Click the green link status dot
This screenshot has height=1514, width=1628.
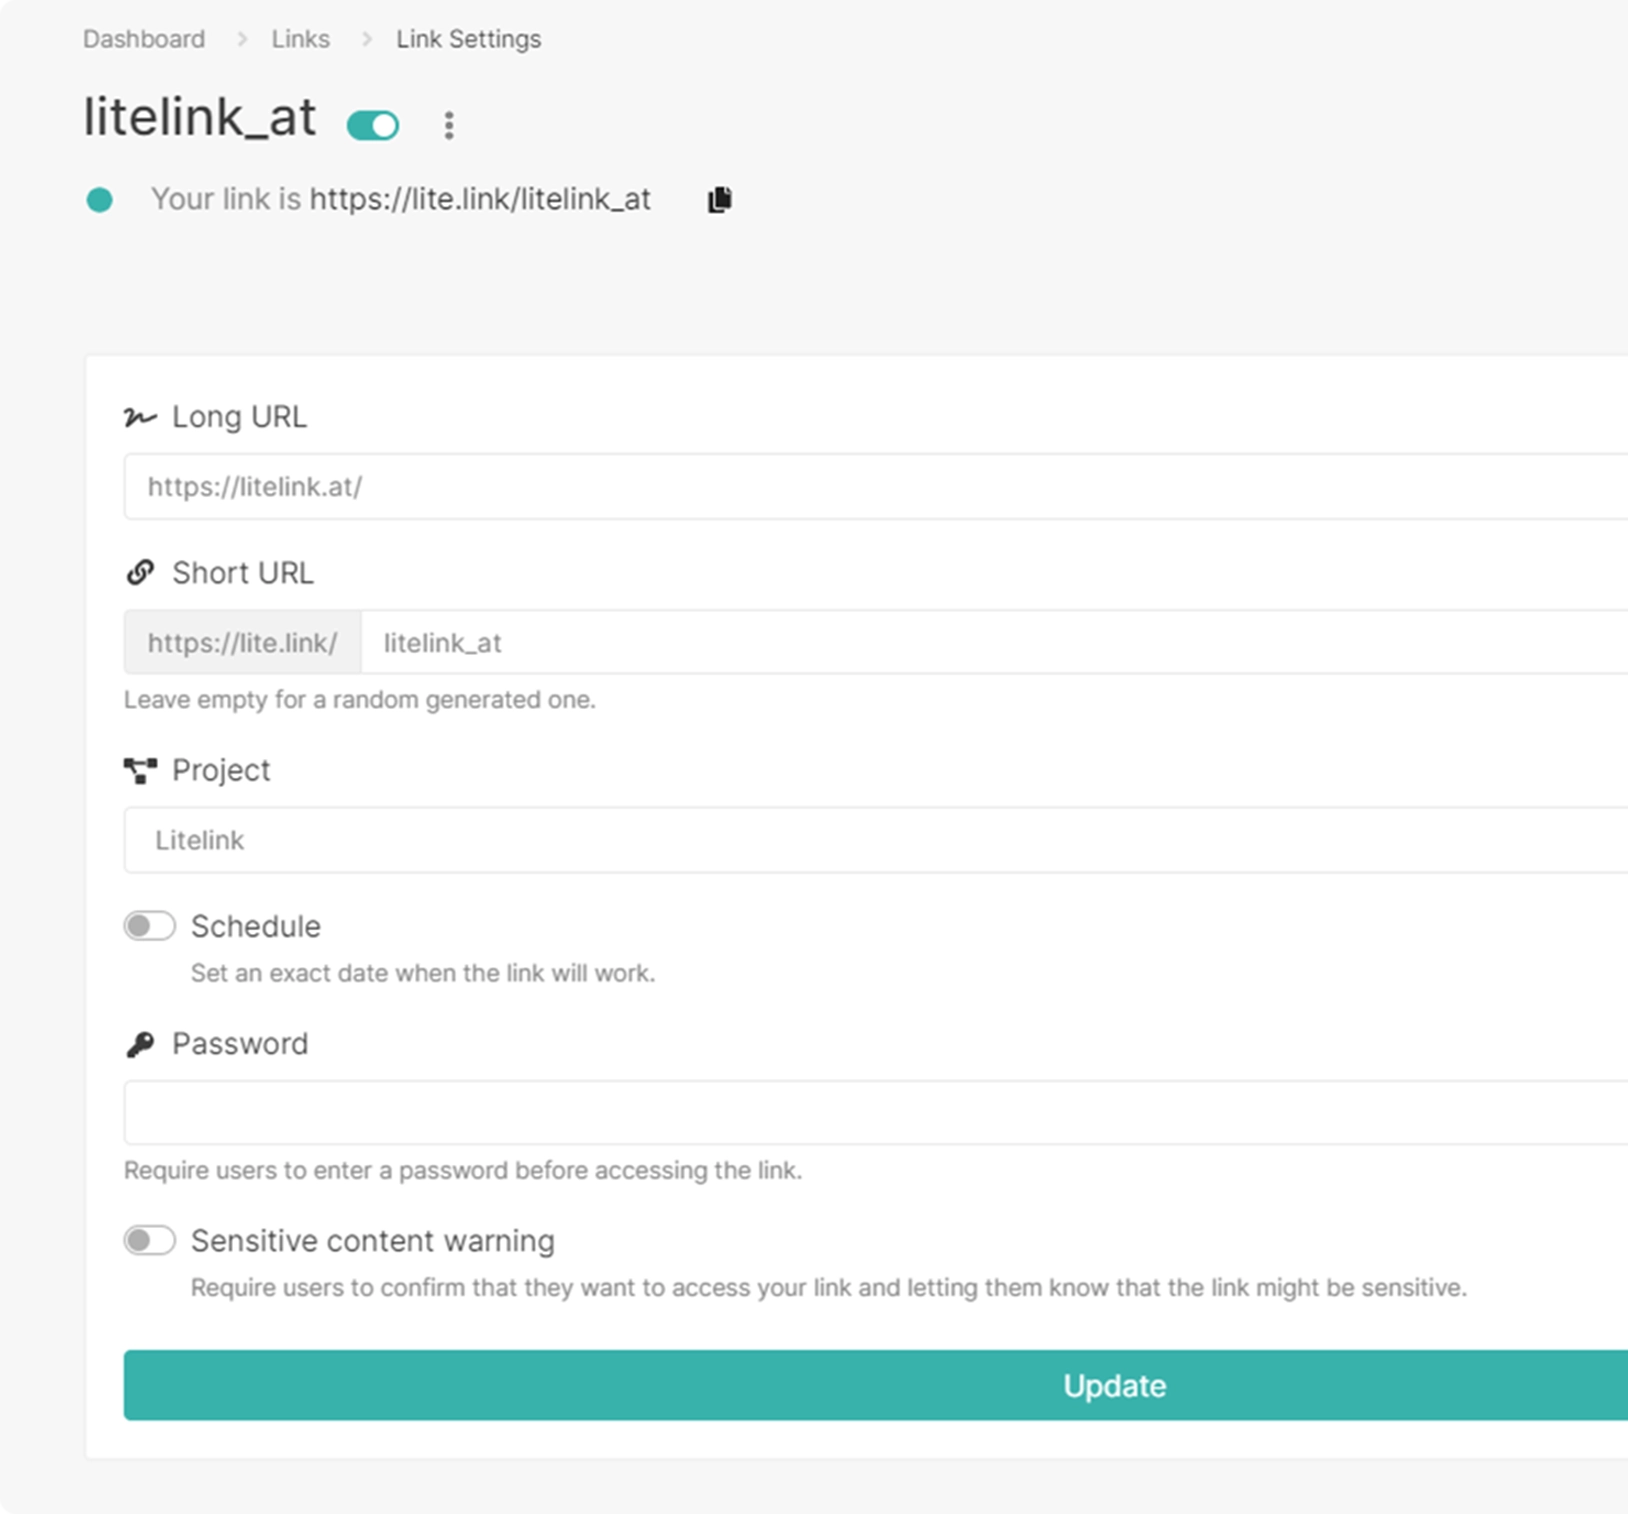(x=100, y=200)
